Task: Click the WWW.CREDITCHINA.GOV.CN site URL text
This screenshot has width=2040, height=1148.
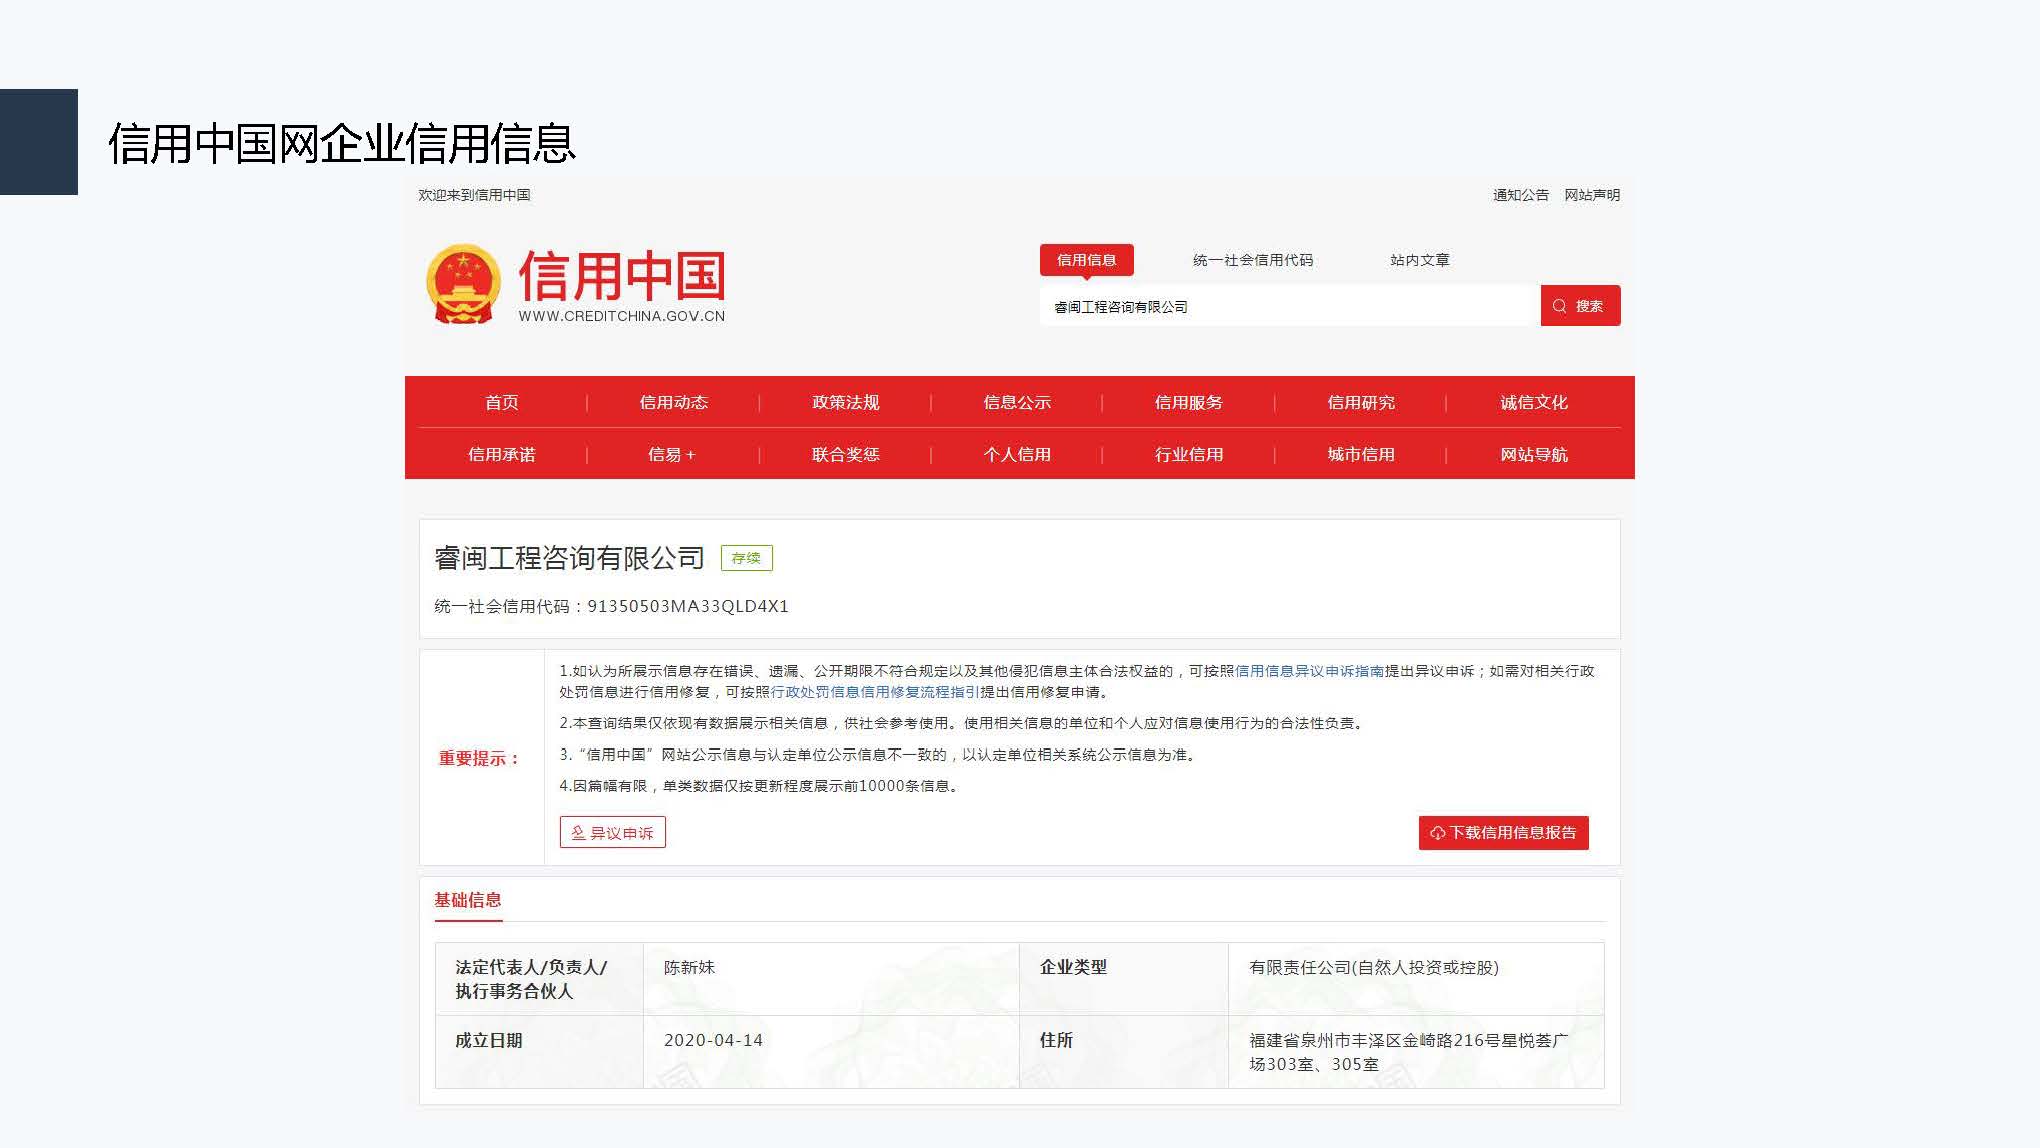Action: (x=621, y=316)
